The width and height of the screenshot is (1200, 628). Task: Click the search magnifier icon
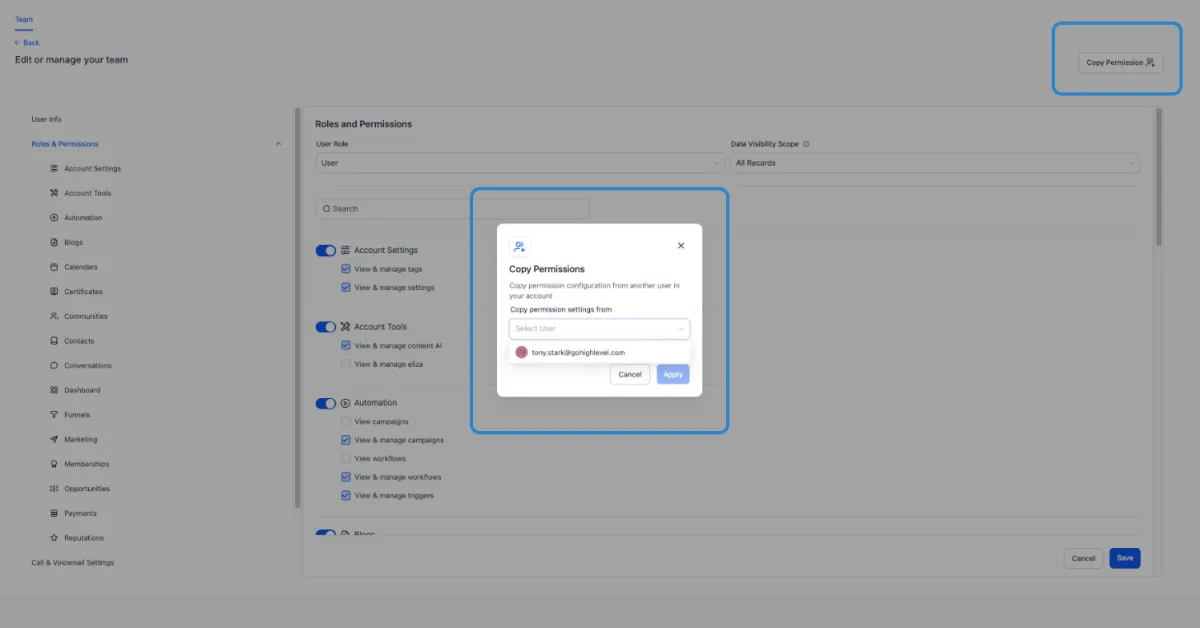(x=326, y=209)
